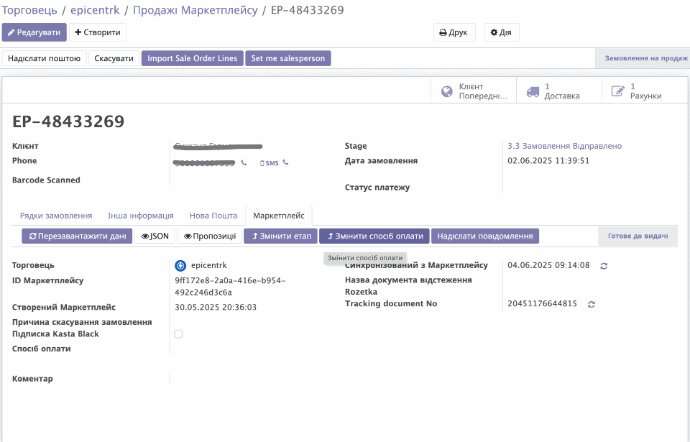Click the truck icon for Доставка

point(533,92)
